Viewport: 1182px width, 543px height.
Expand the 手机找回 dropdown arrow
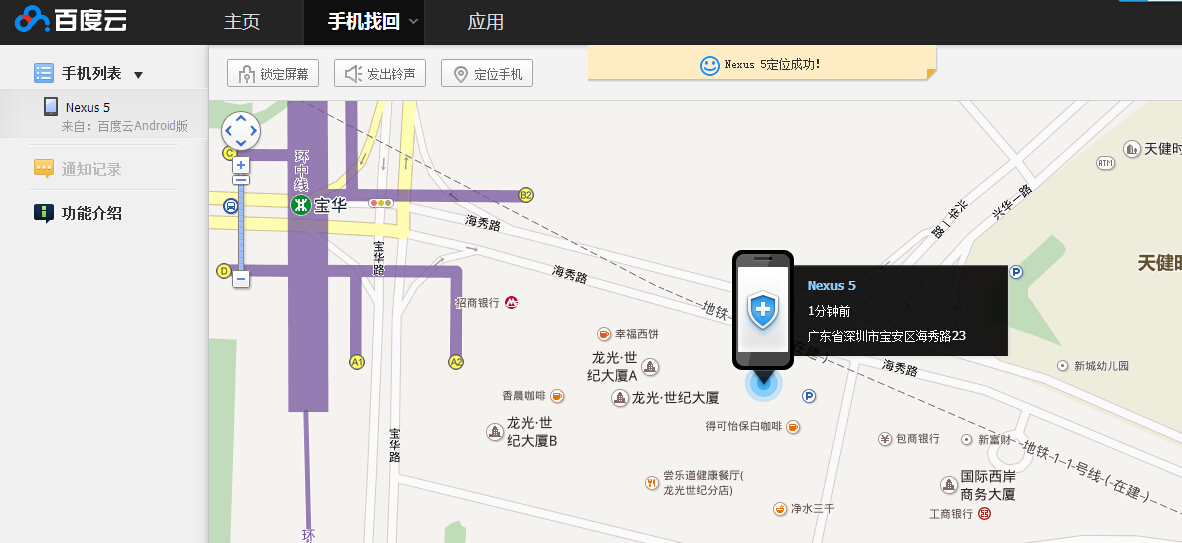(413, 22)
